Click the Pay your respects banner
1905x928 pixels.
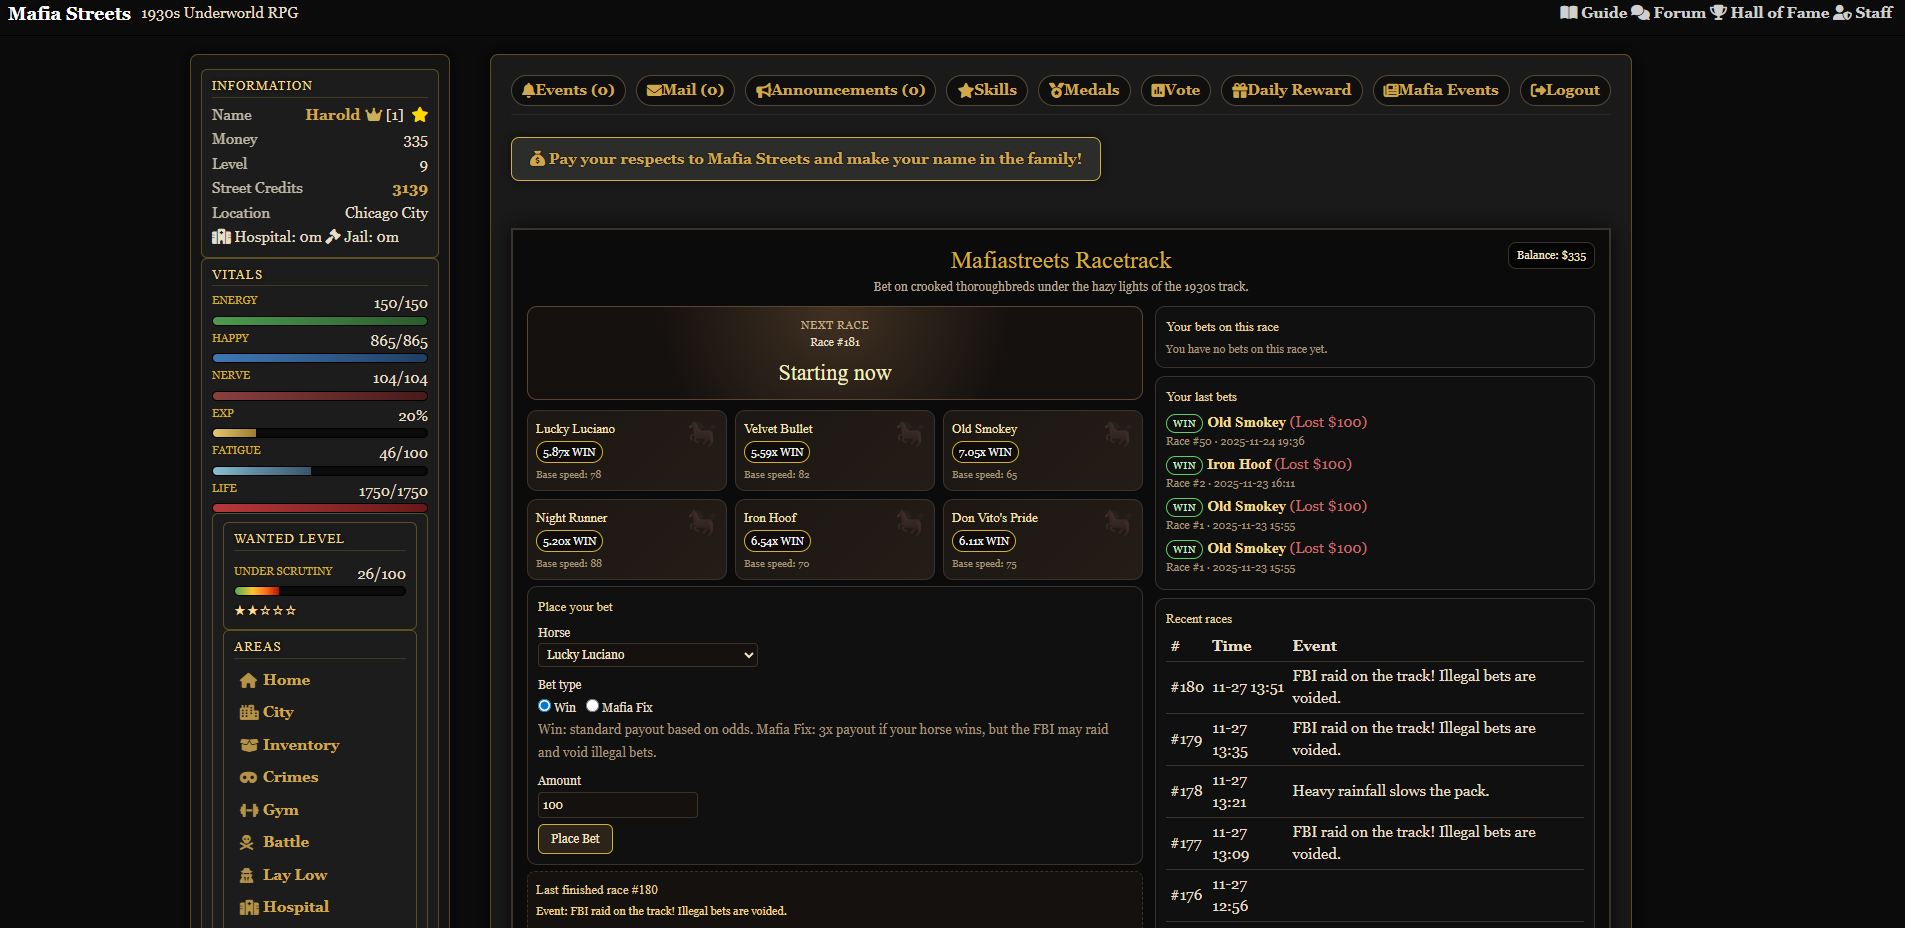[x=805, y=159]
